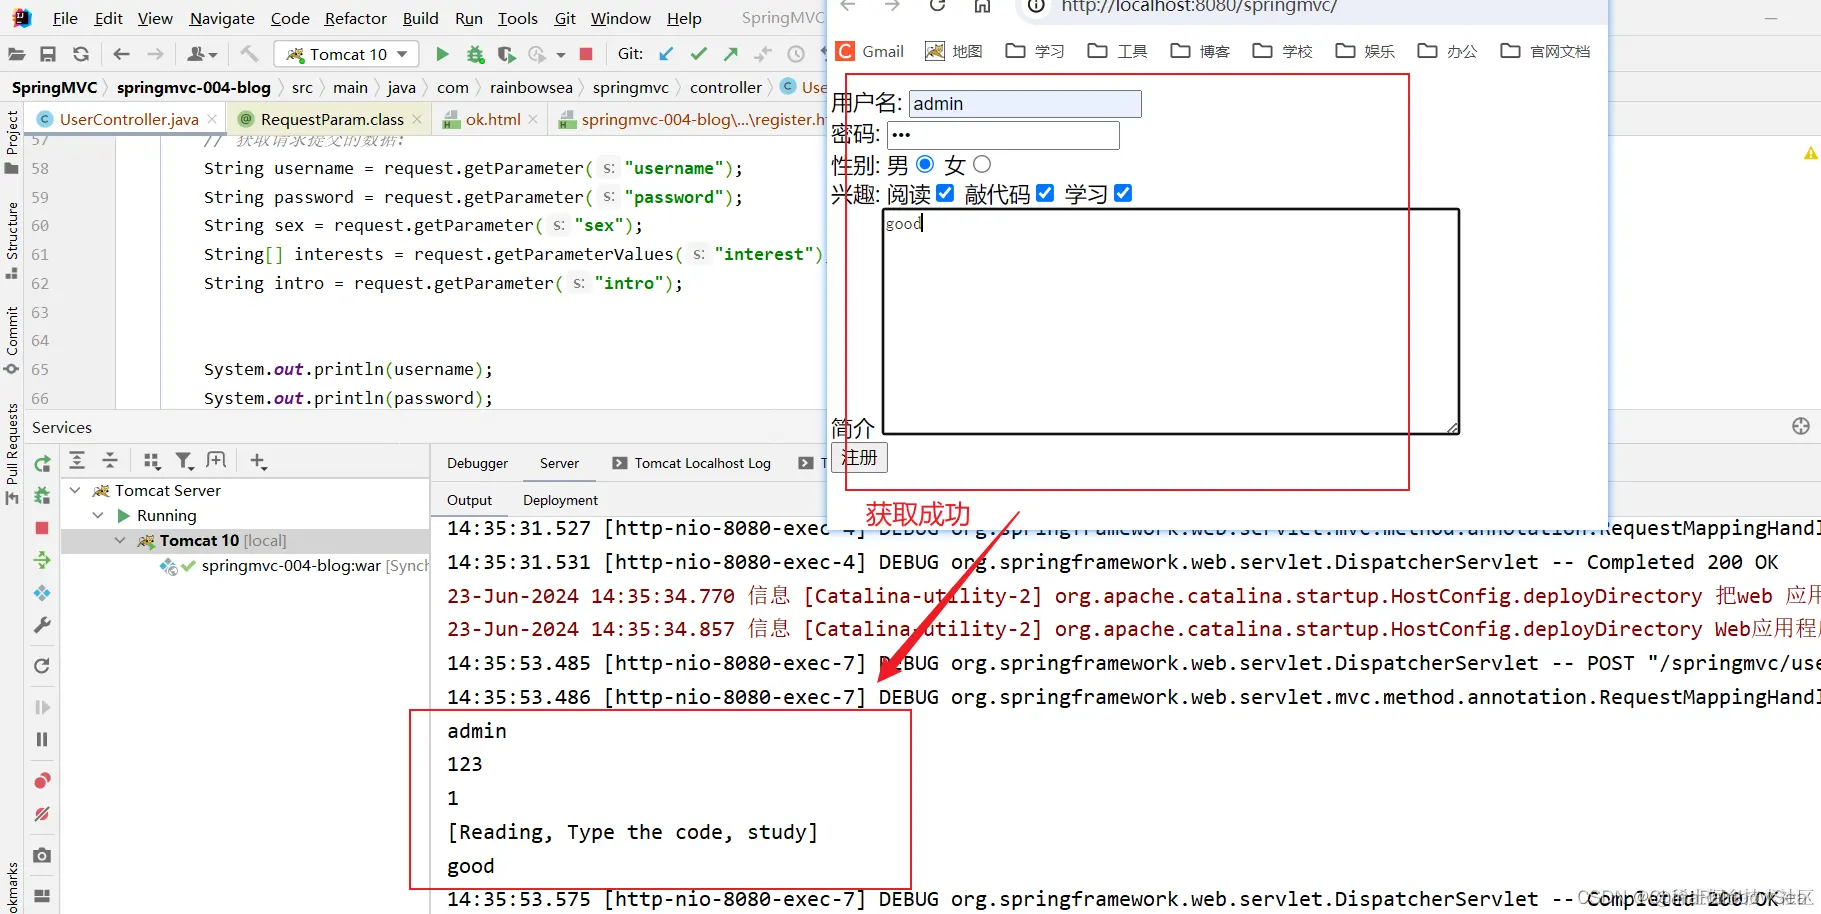Click Git commit green checkmark
This screenshot has height=914, width=1821.
click(x=699, y=54)
